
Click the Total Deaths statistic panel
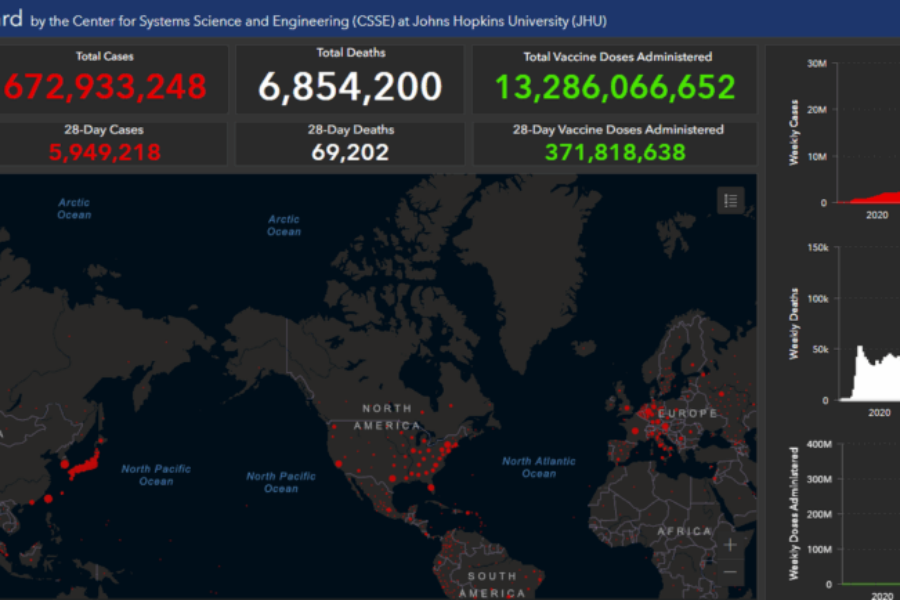coord(350,79)
